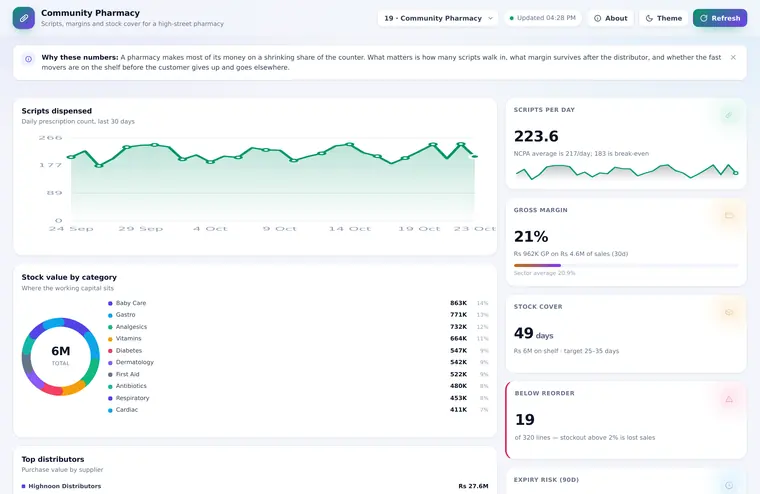
Task: Select the First Aid legend entry
Action: tap(298, 374)
